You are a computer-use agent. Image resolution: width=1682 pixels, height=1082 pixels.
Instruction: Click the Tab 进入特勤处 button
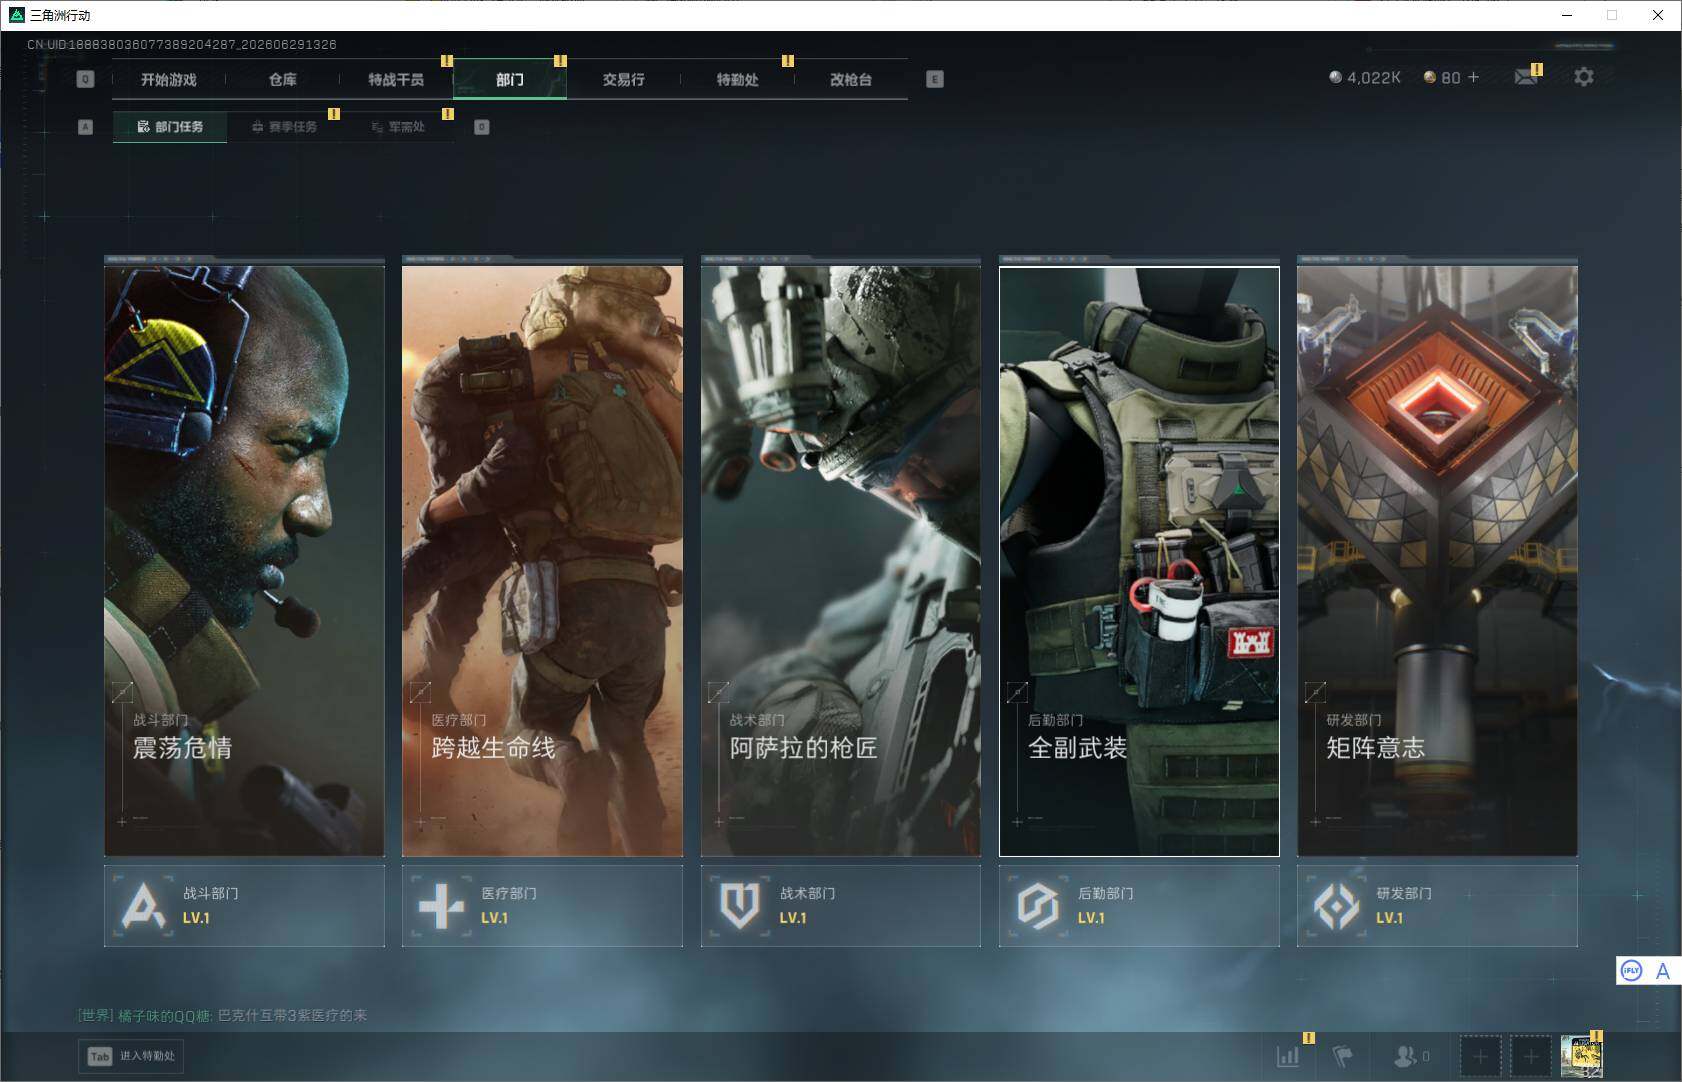132,1056
